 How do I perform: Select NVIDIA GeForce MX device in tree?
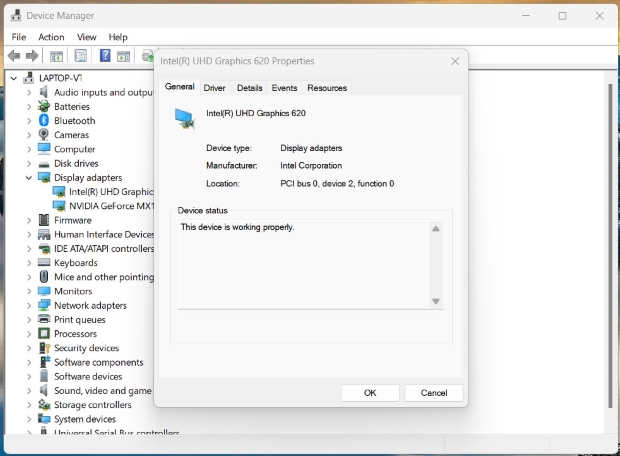tap(111, 206)
